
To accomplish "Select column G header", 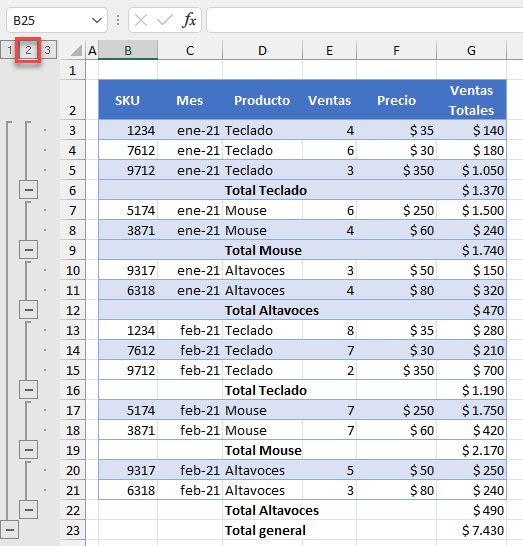I will [x=471, y=50].
